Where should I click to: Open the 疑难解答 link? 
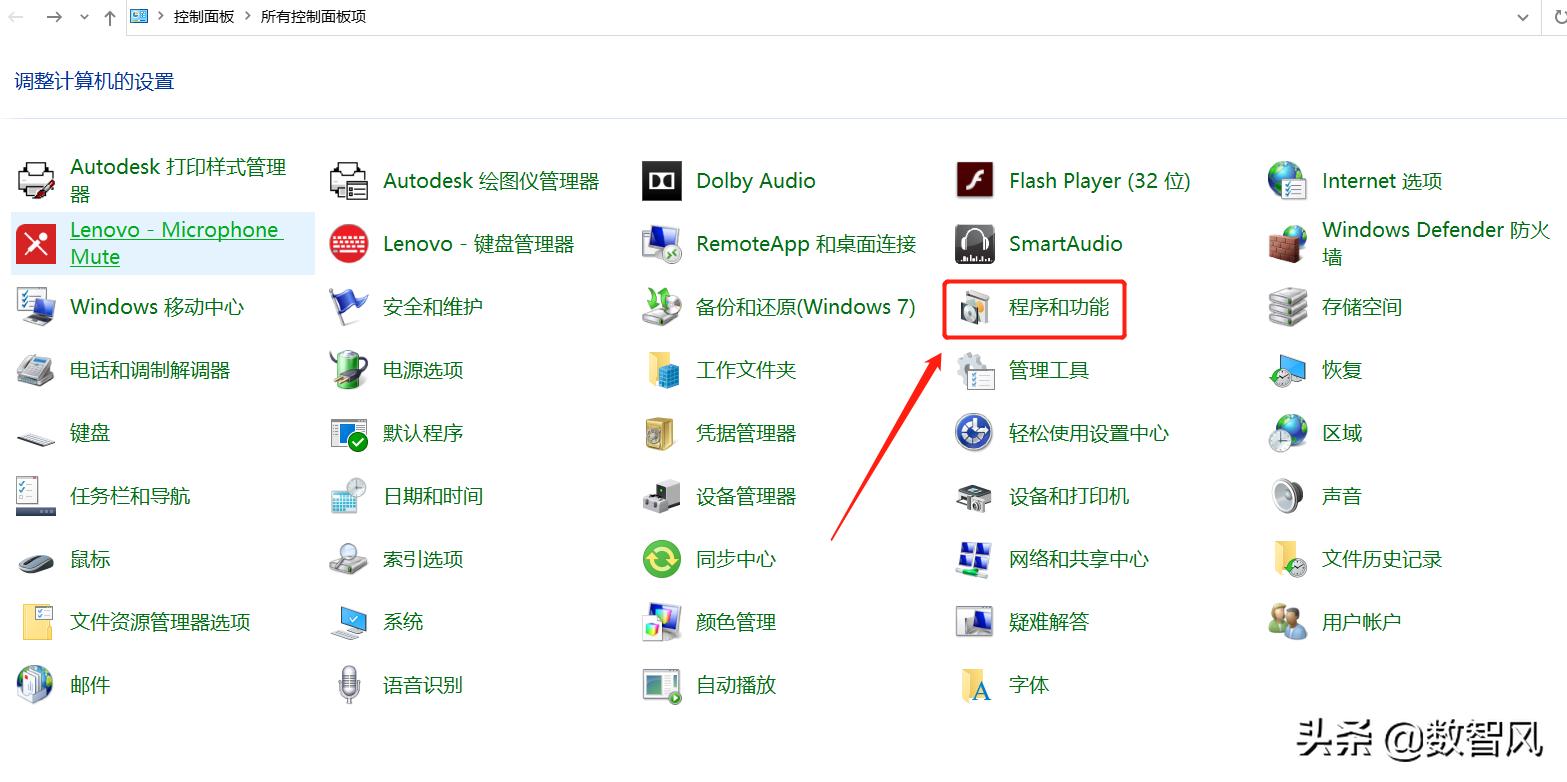(1049, 622)
